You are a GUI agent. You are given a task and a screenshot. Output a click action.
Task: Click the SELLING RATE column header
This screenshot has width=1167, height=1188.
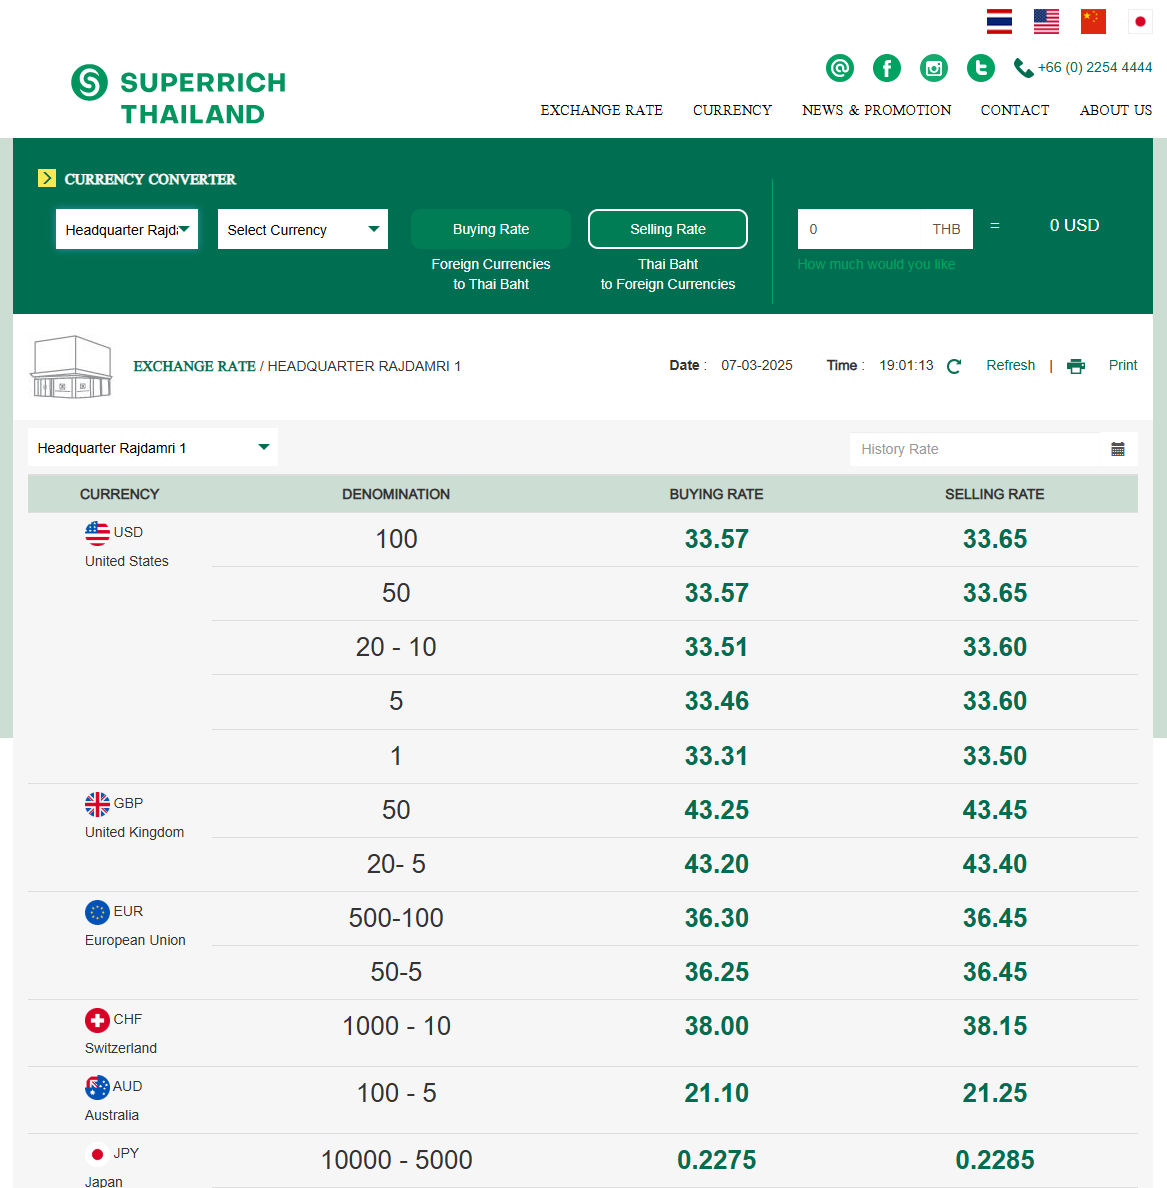[994, 494]
